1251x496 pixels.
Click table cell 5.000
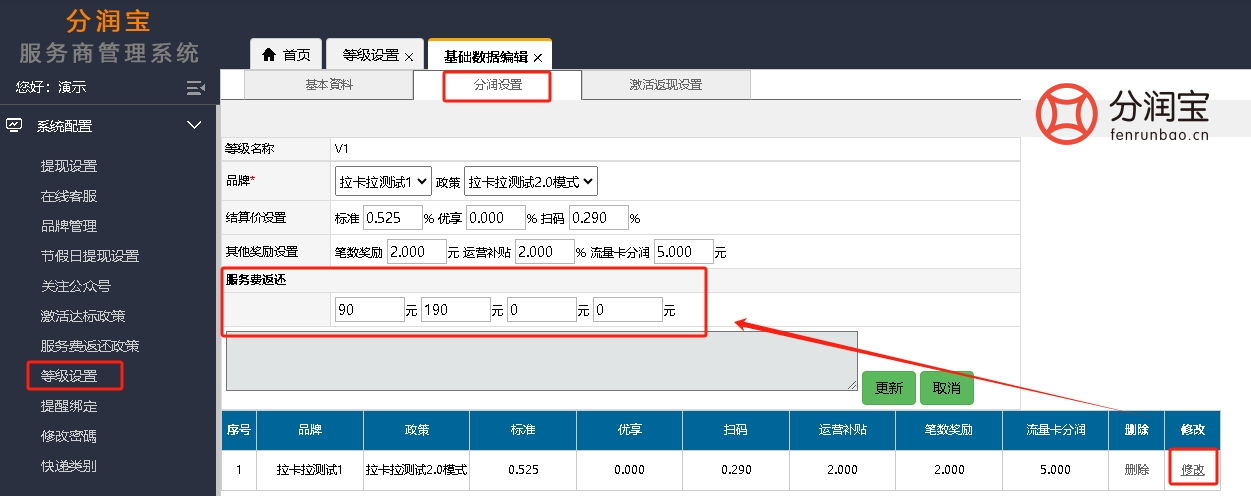[x=1056, y=470]
